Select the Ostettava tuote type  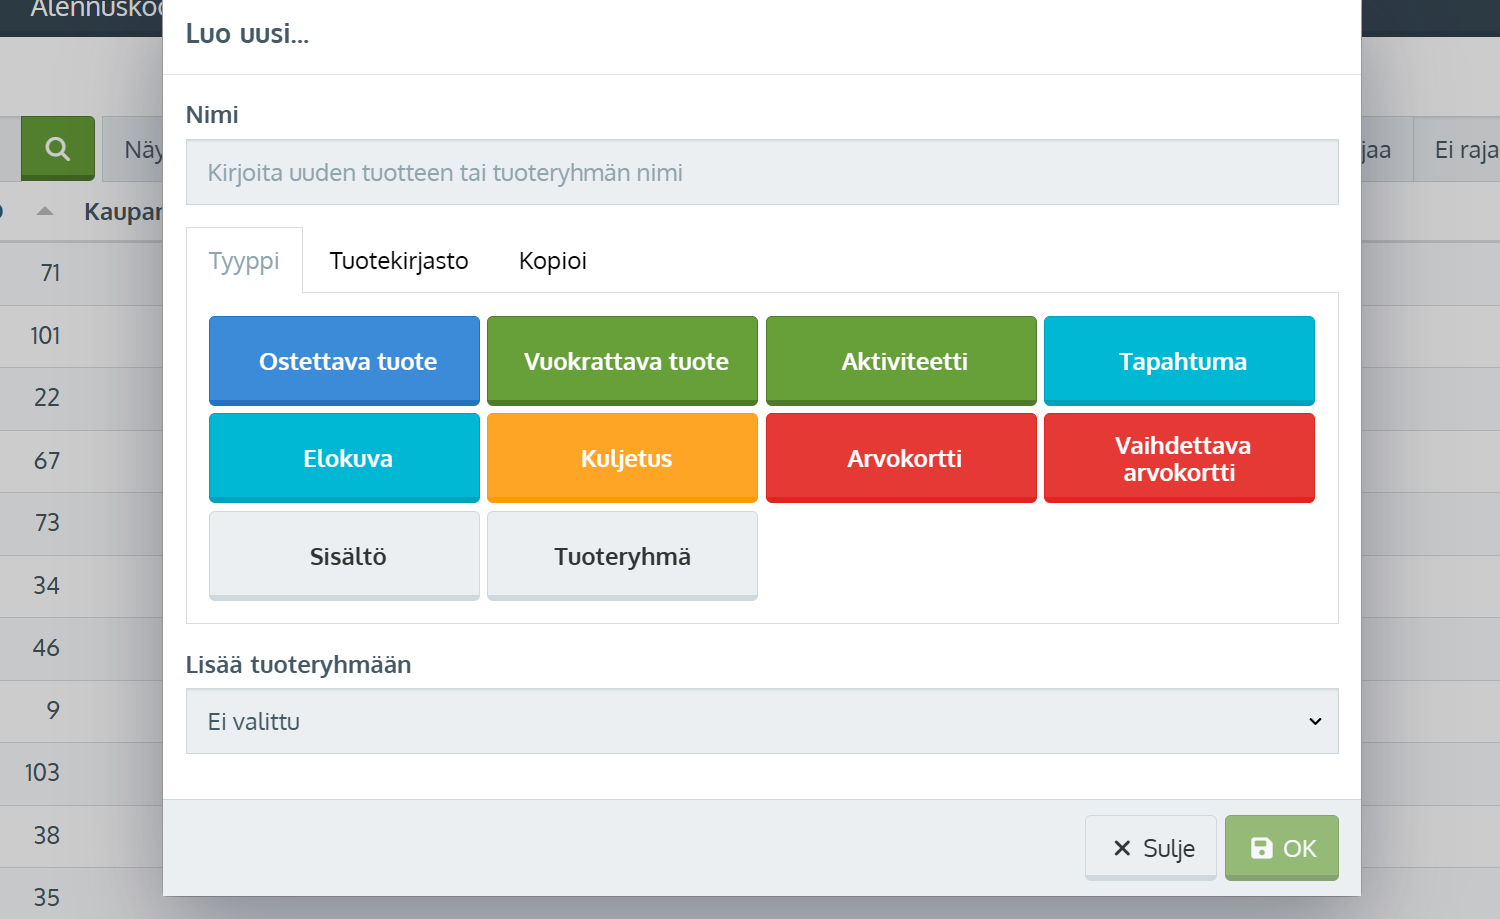pos(344,361)
